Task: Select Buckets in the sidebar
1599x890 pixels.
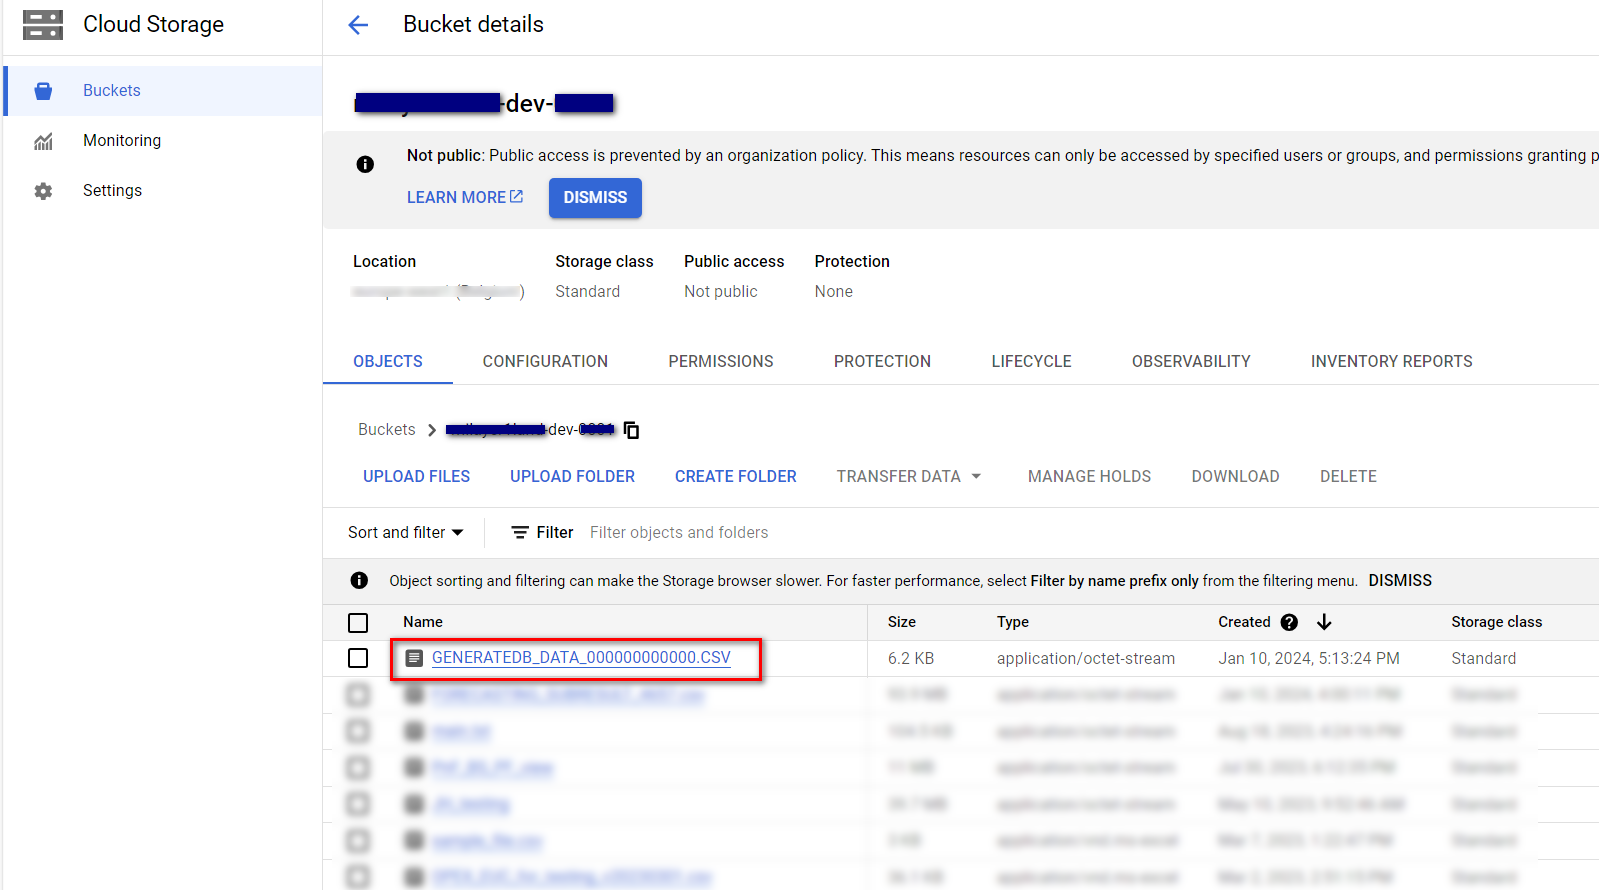Action: (x=164, y=91)
